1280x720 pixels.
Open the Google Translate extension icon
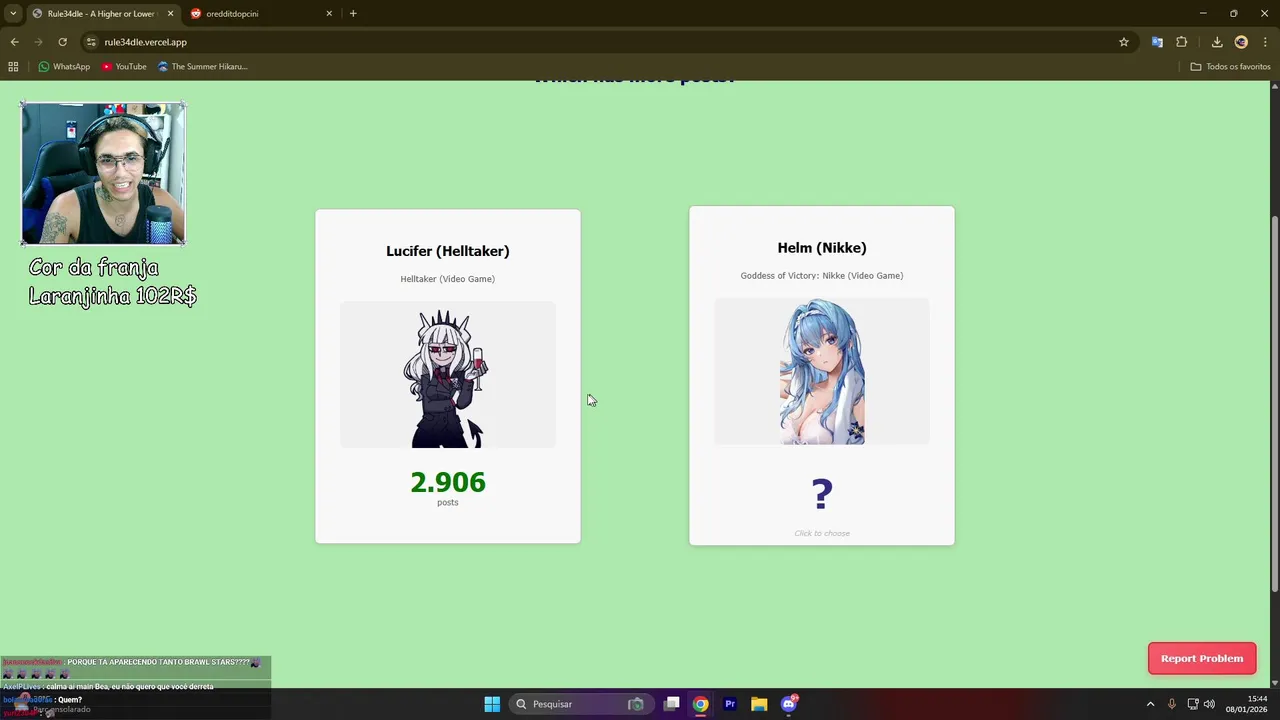(x=1157, y=42)
